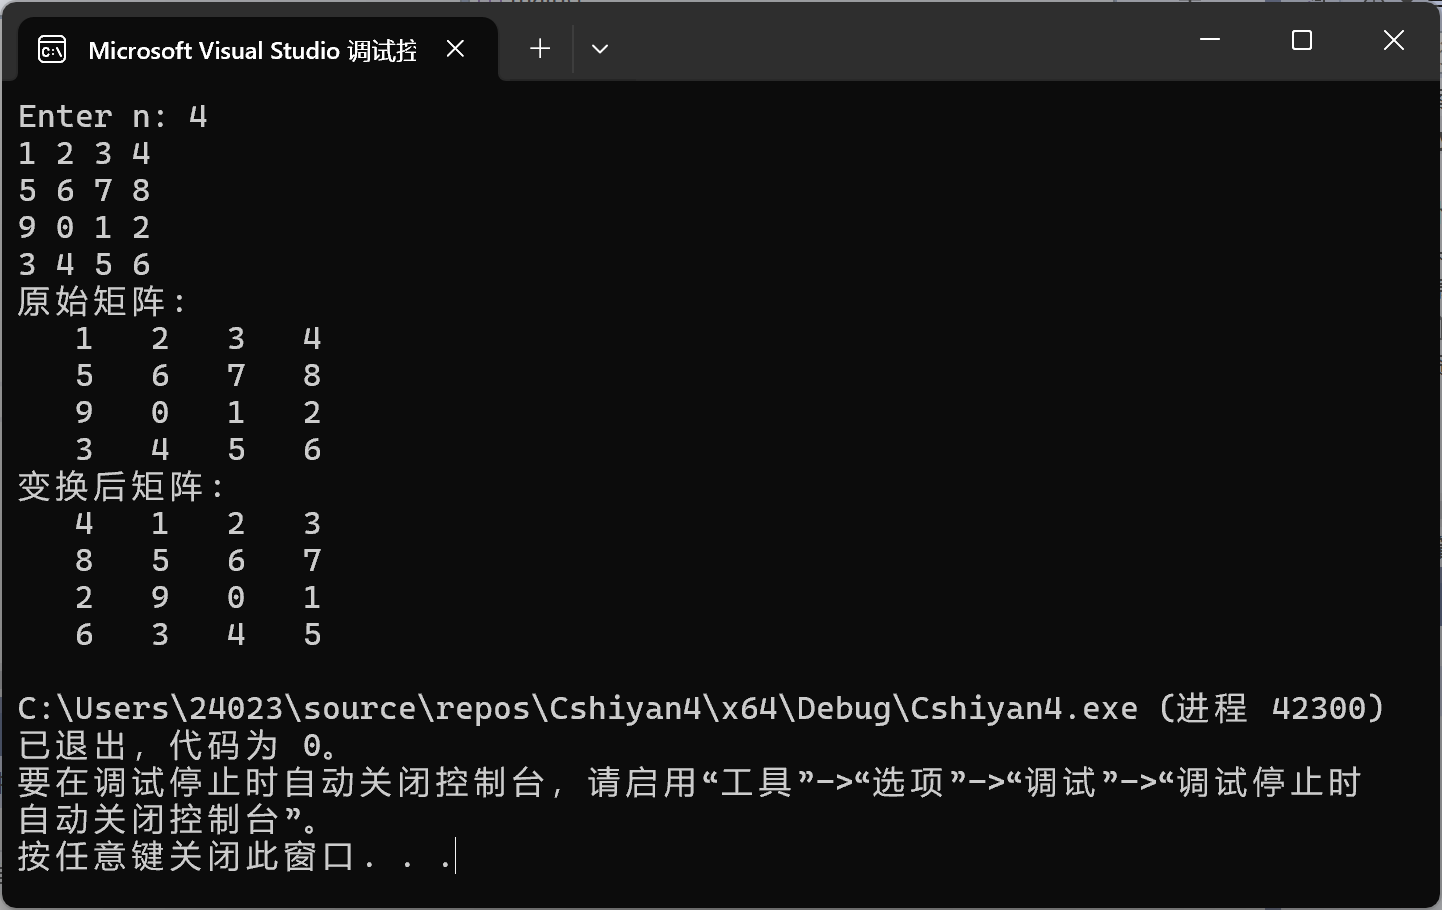Open a new tab with the plus icon
1442x910 pixels.
coord(540,48)
